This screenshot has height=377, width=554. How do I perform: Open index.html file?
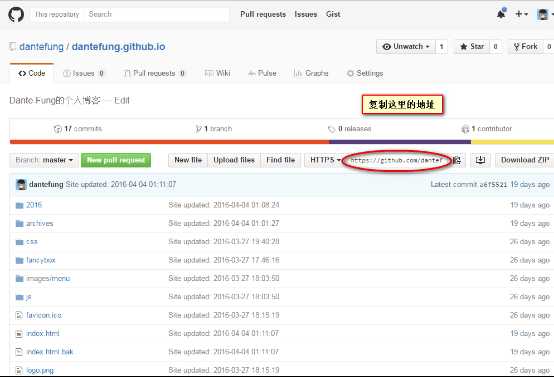pos(43,334)
